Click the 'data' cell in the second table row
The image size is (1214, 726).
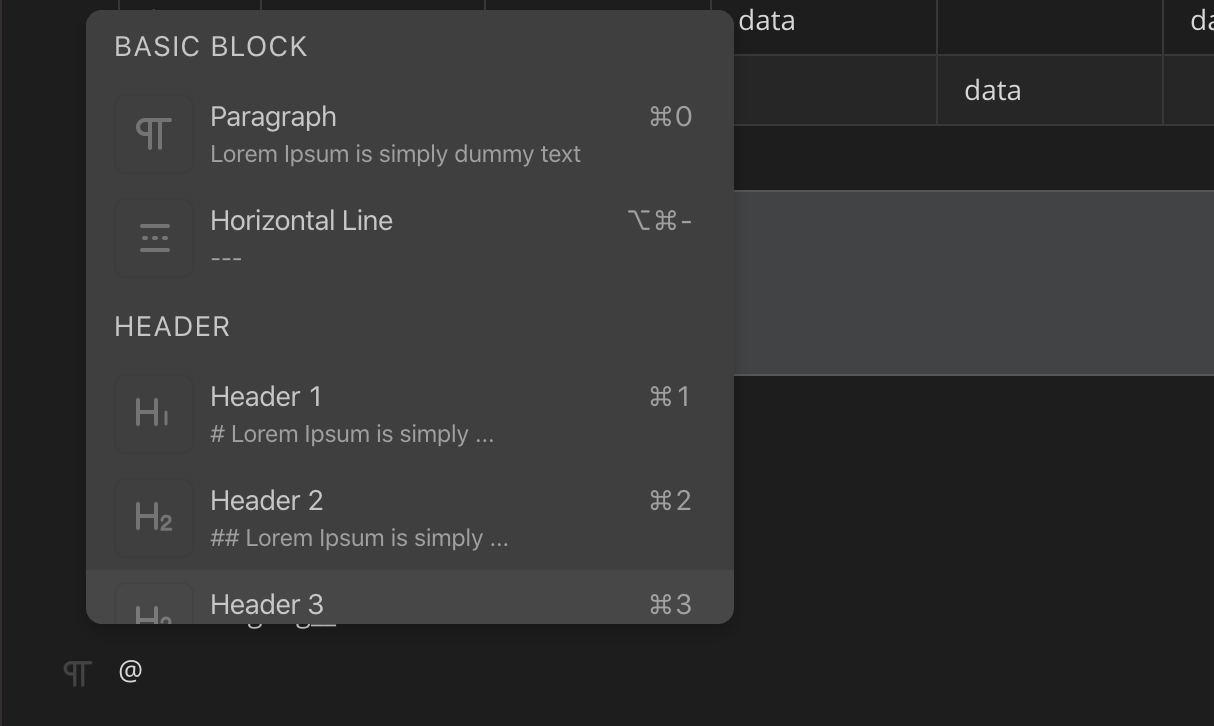click(992, 91)
